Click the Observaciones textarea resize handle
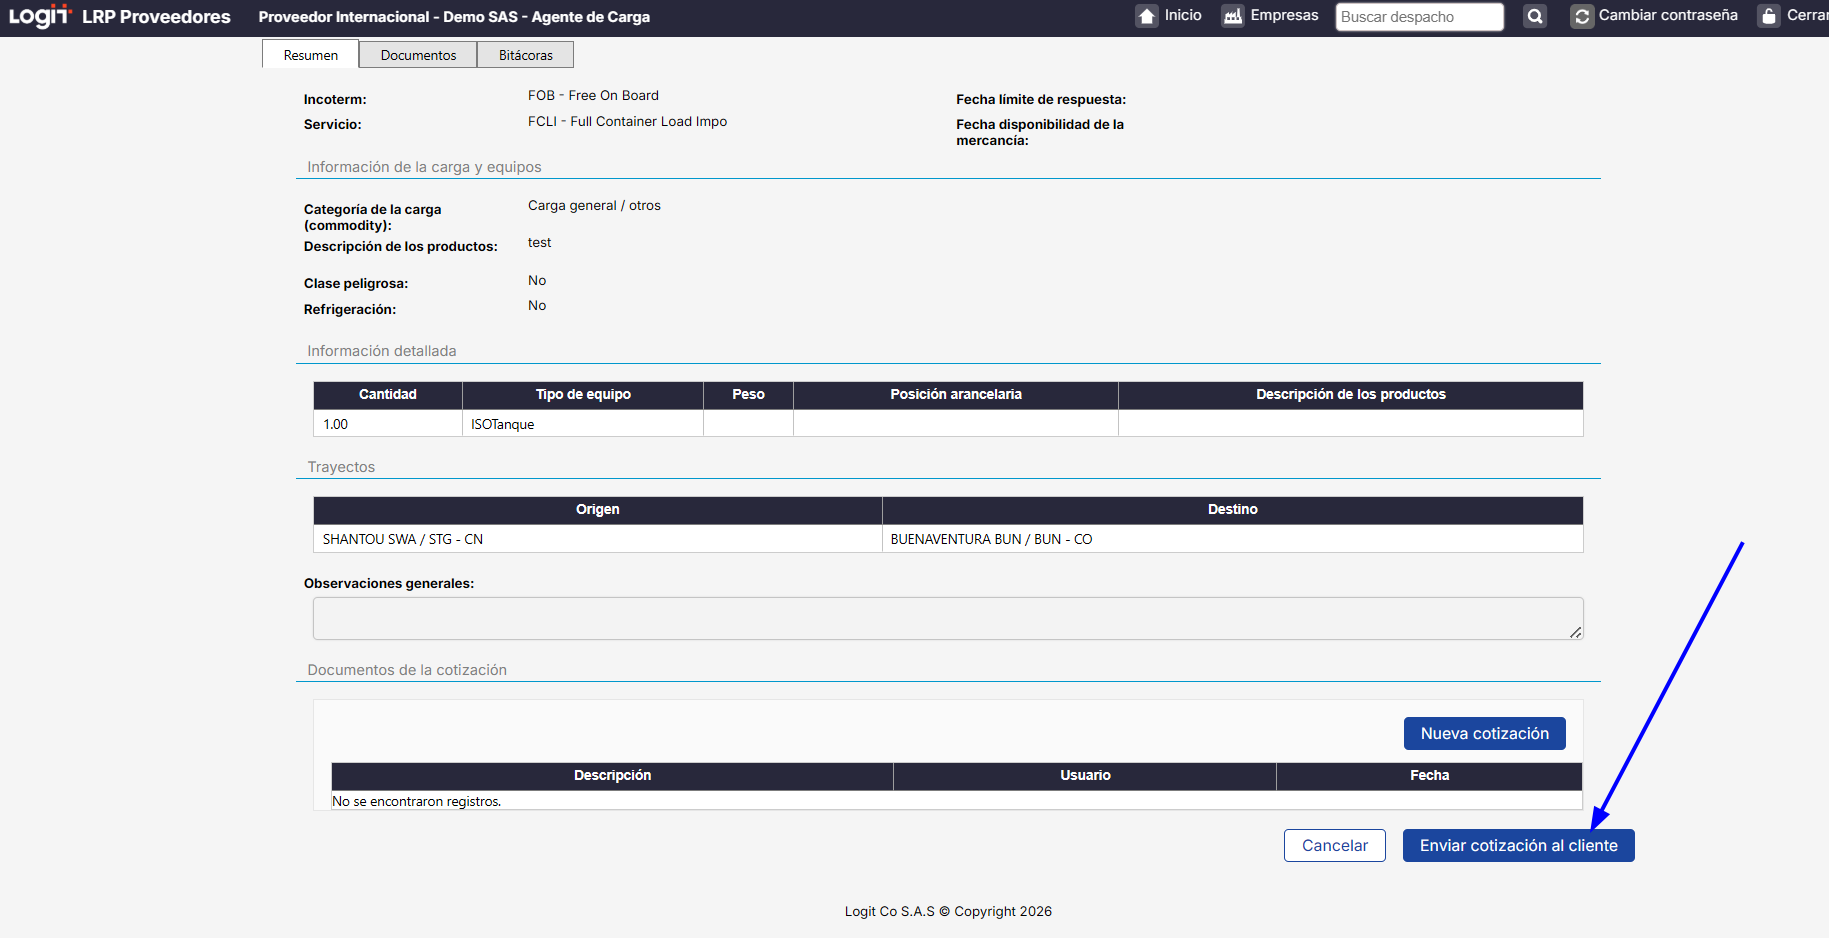1829x938 pixels. click(x=1576, y=632)
